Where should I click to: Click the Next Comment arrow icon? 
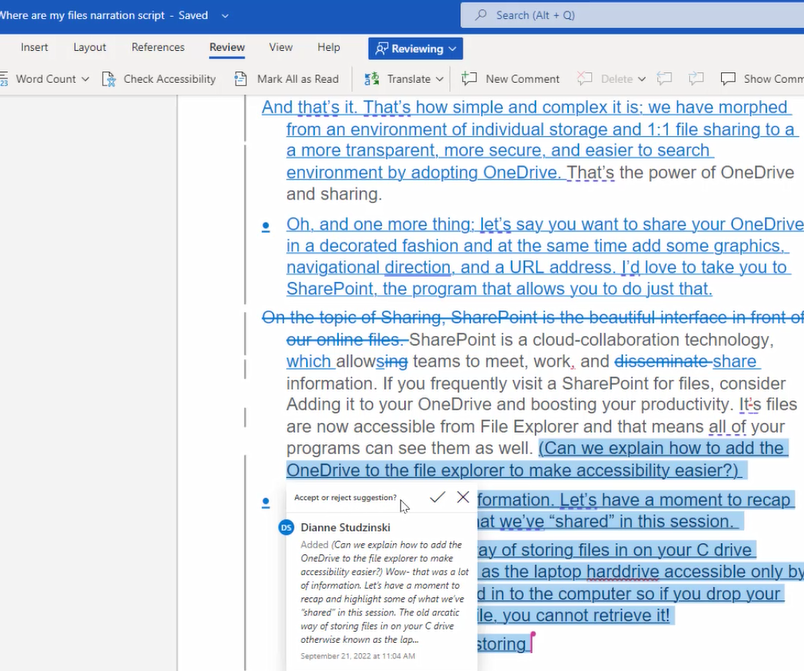pos(694,78)
